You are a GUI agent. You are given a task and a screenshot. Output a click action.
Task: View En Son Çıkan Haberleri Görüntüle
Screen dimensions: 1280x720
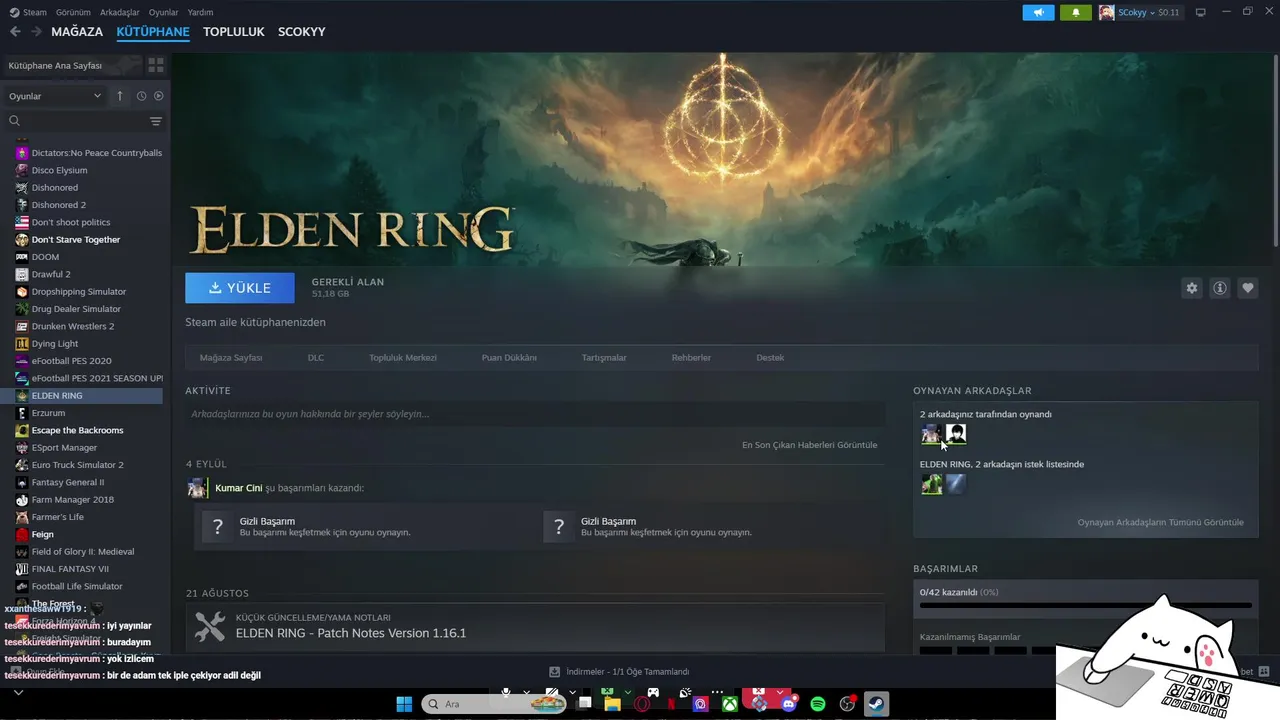[809, 445]
